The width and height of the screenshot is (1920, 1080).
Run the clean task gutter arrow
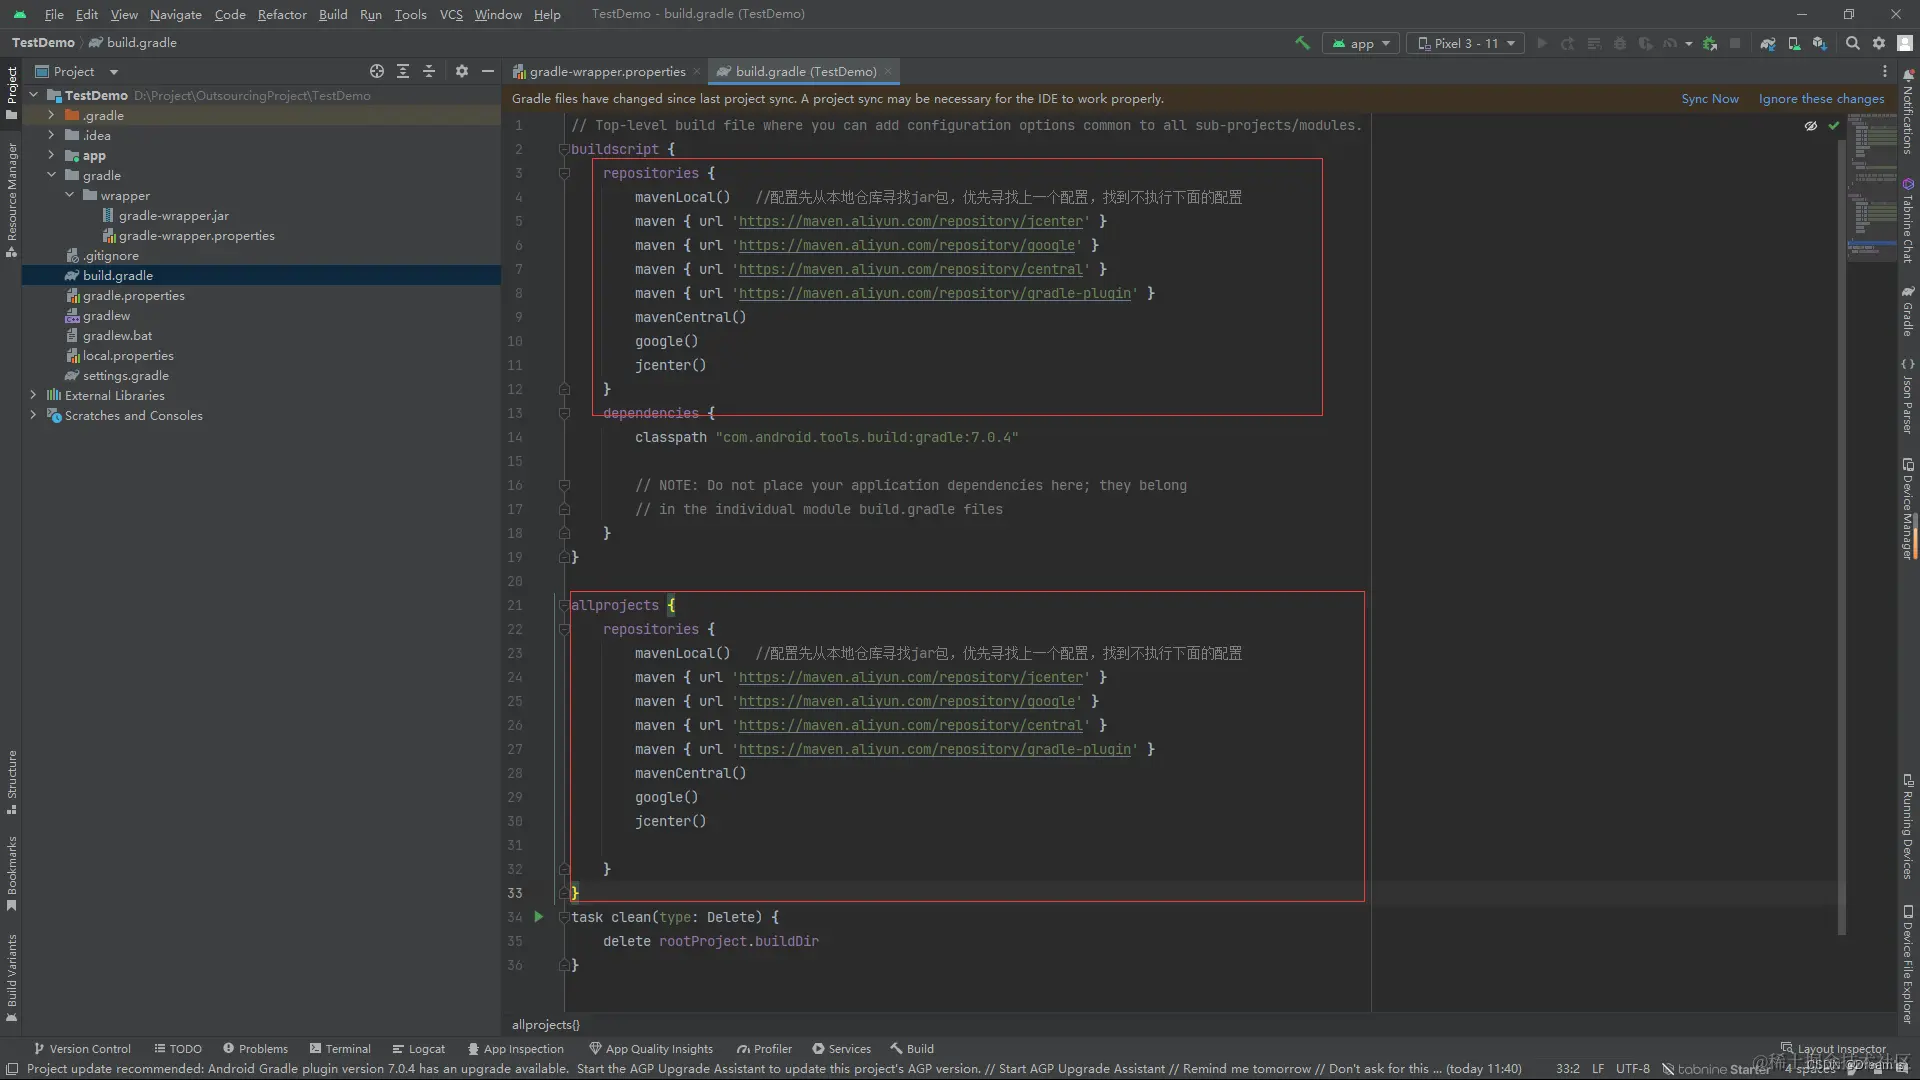pos(538,916)
